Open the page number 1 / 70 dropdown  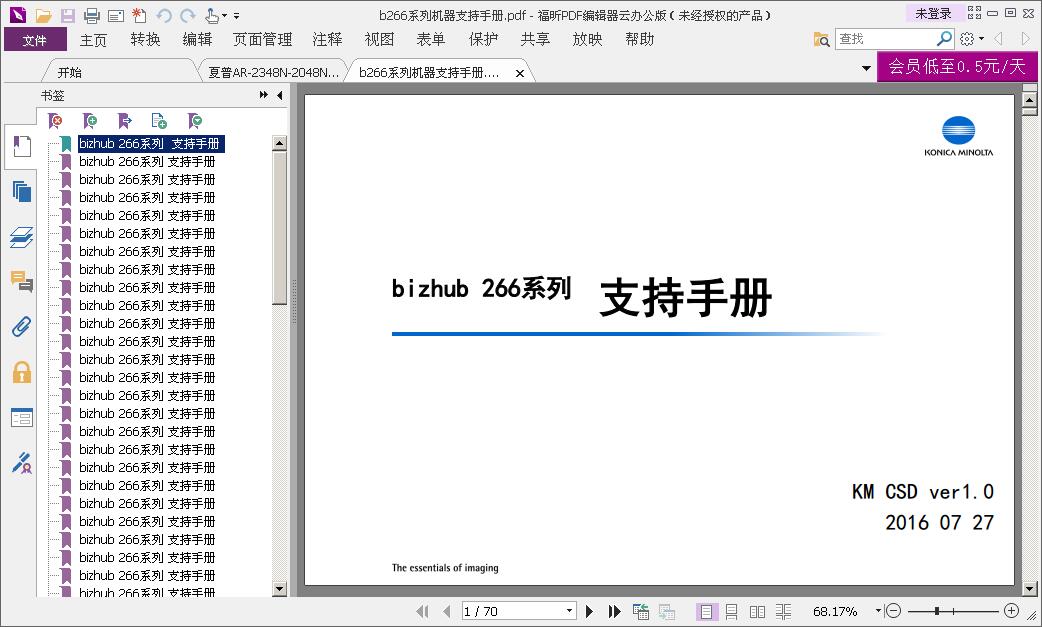pyautogui.click(x=570, y=610)
